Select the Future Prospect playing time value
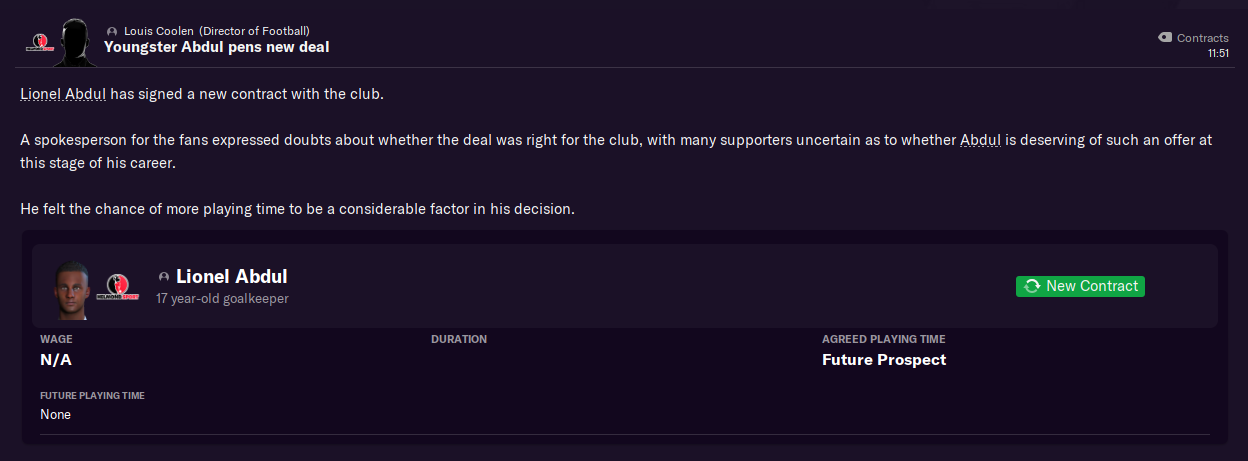1248x461 pixels. pos(883,360)
